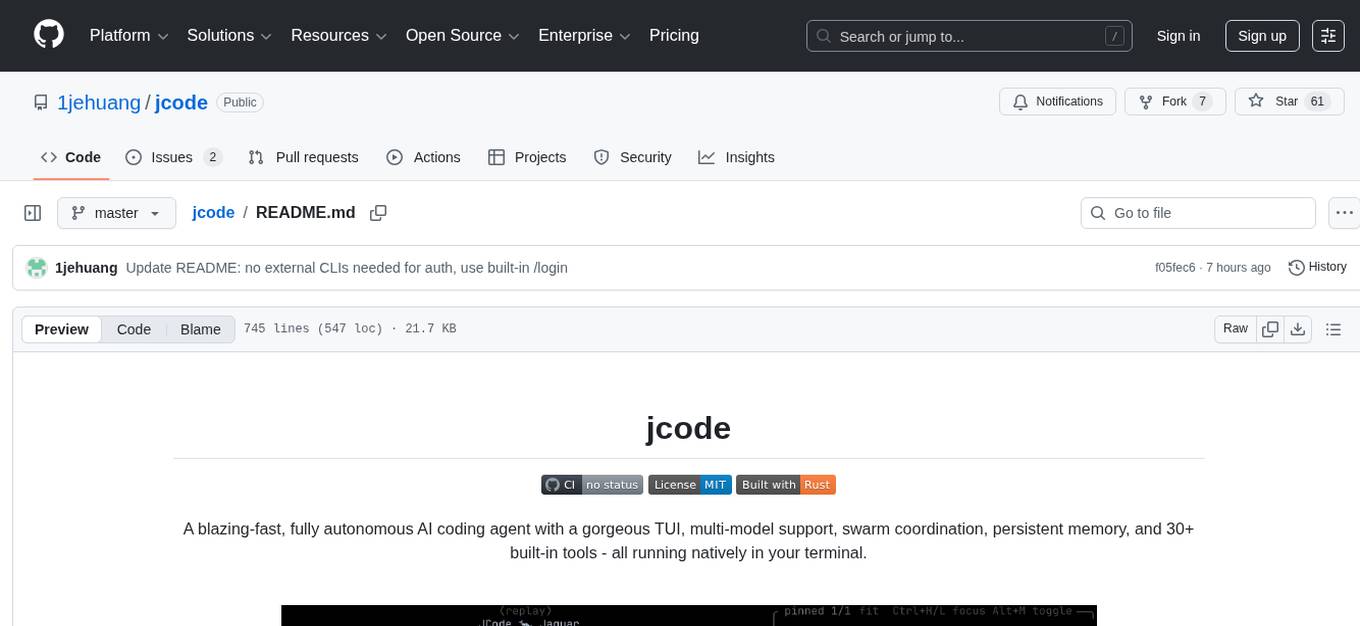Copy the raw README contents
Viewport: 1360px width, 626px height.
coord(1270,328)
